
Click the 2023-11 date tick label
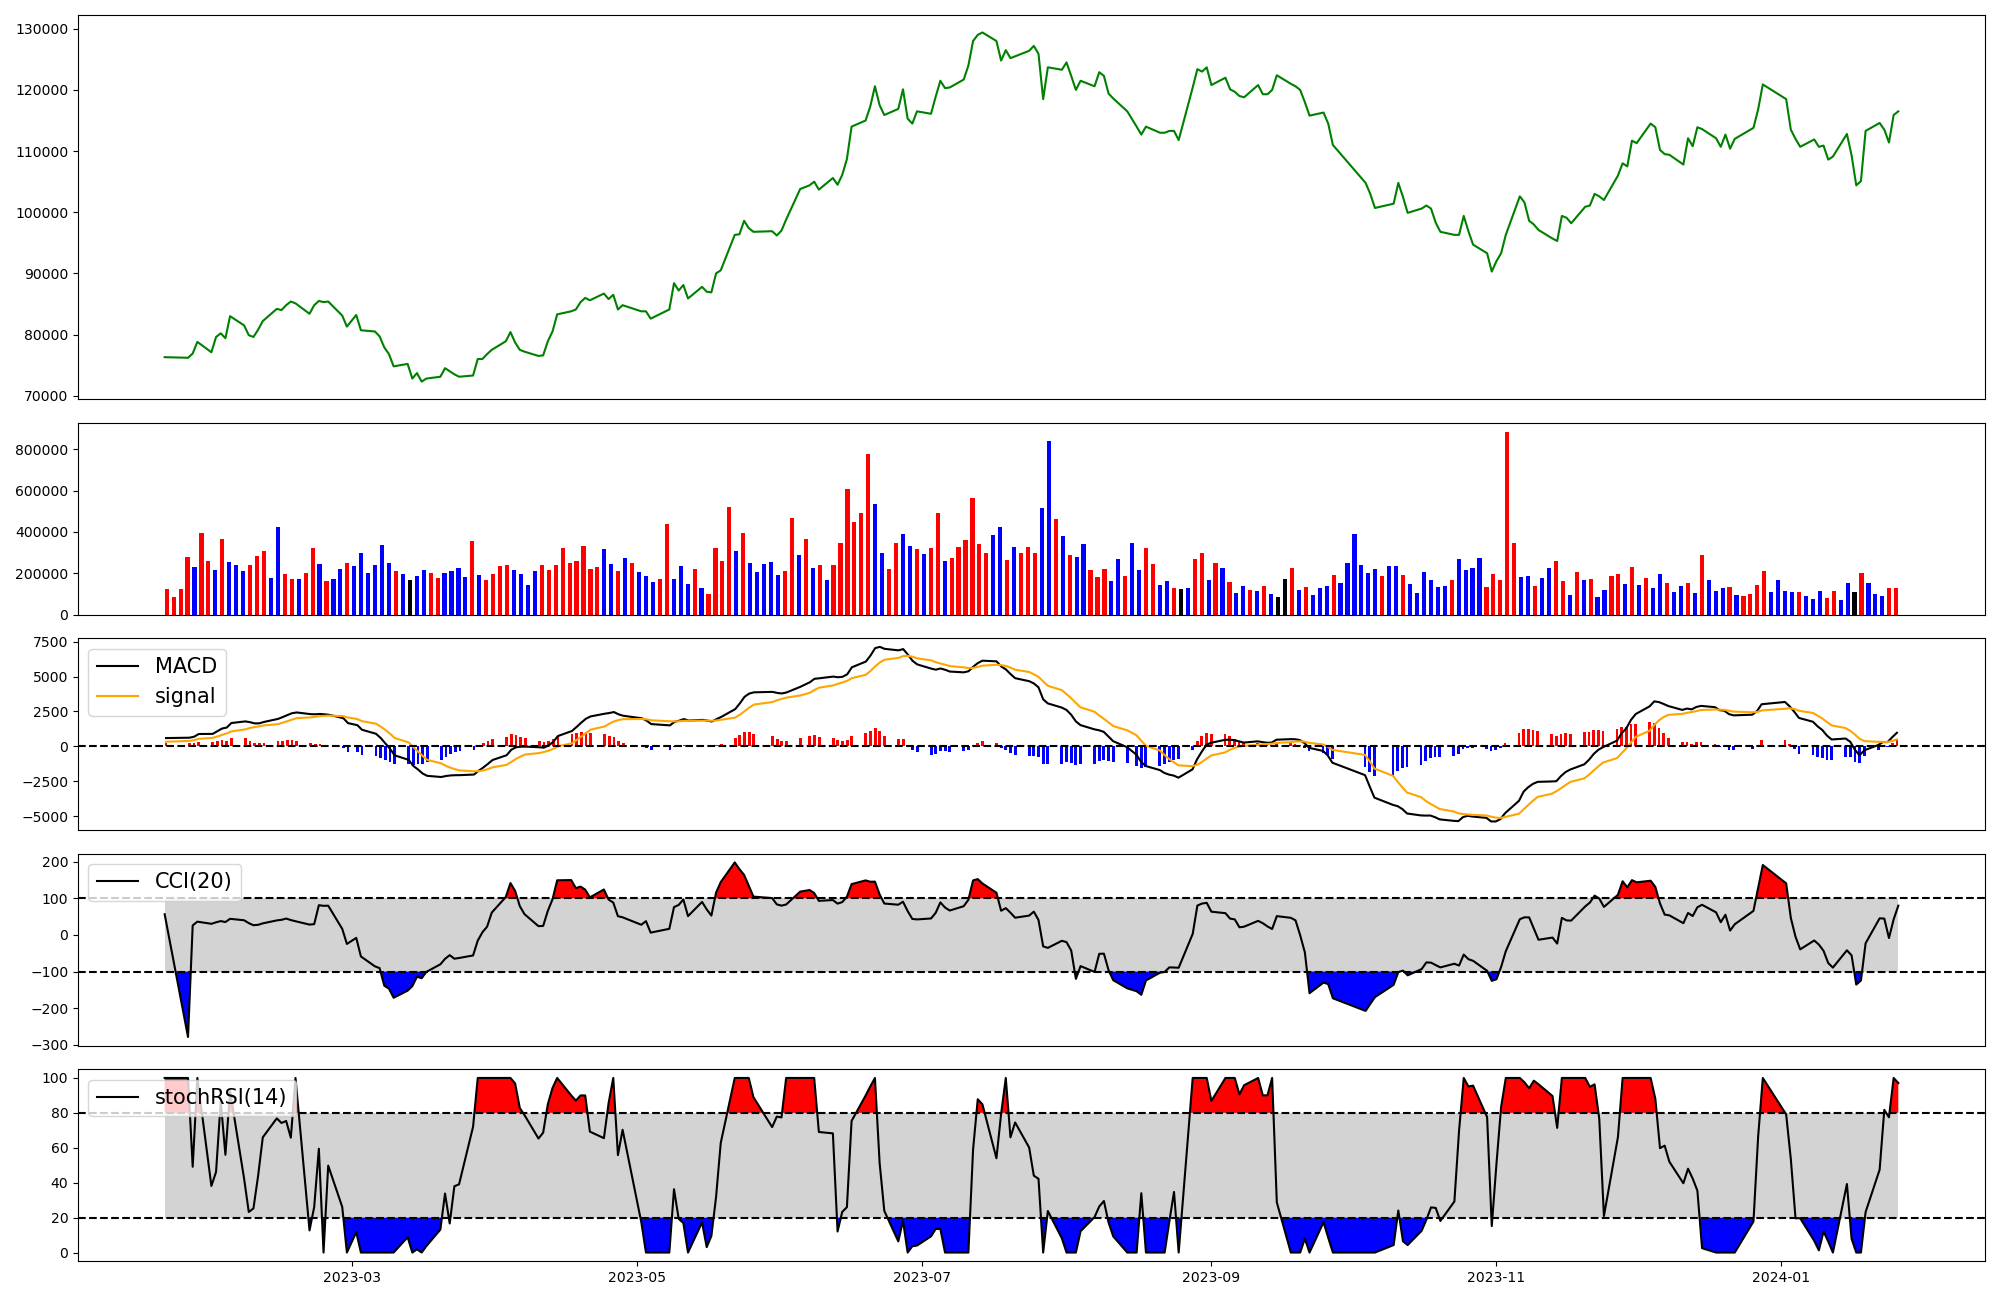1496,1277
